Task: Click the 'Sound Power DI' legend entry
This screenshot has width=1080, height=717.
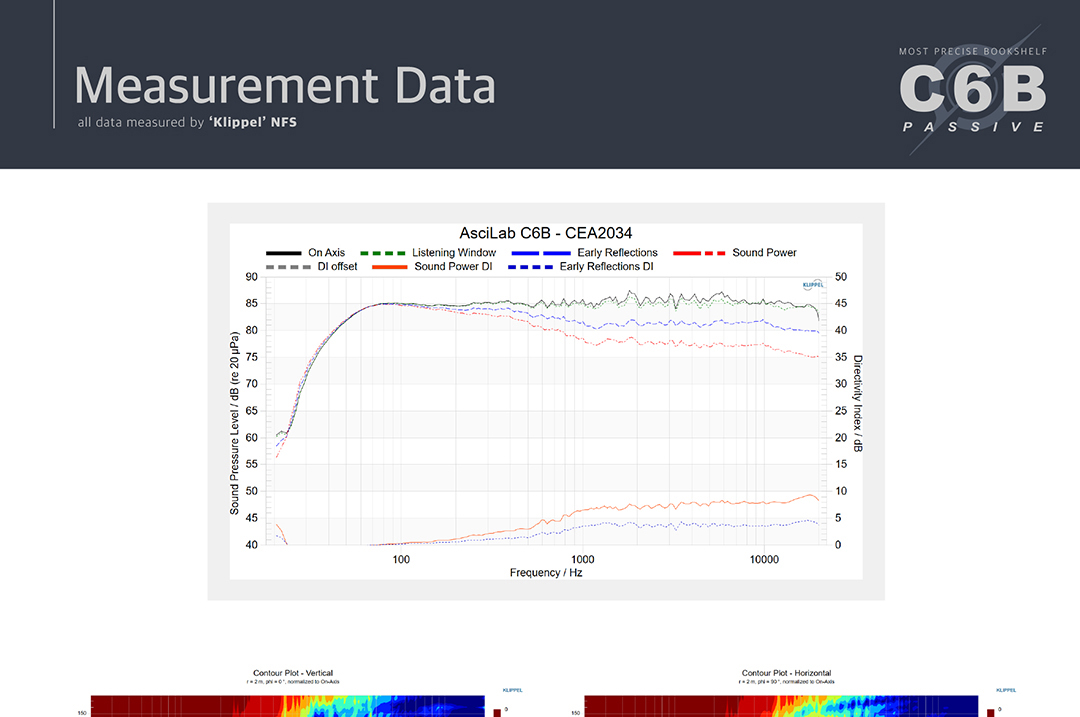Action: (x=432, y=267)
